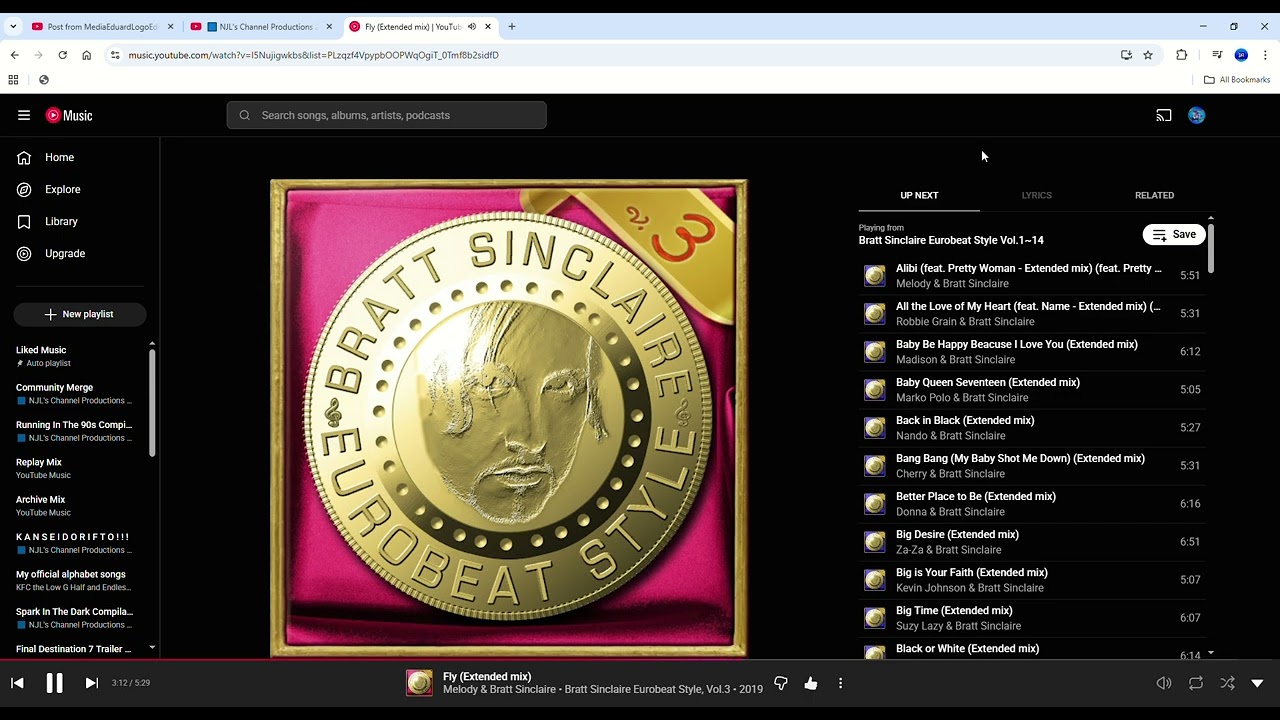Open the player's more actions menu
The width and height of the screenshot is (1280, 720).
[x=840, y=683]
